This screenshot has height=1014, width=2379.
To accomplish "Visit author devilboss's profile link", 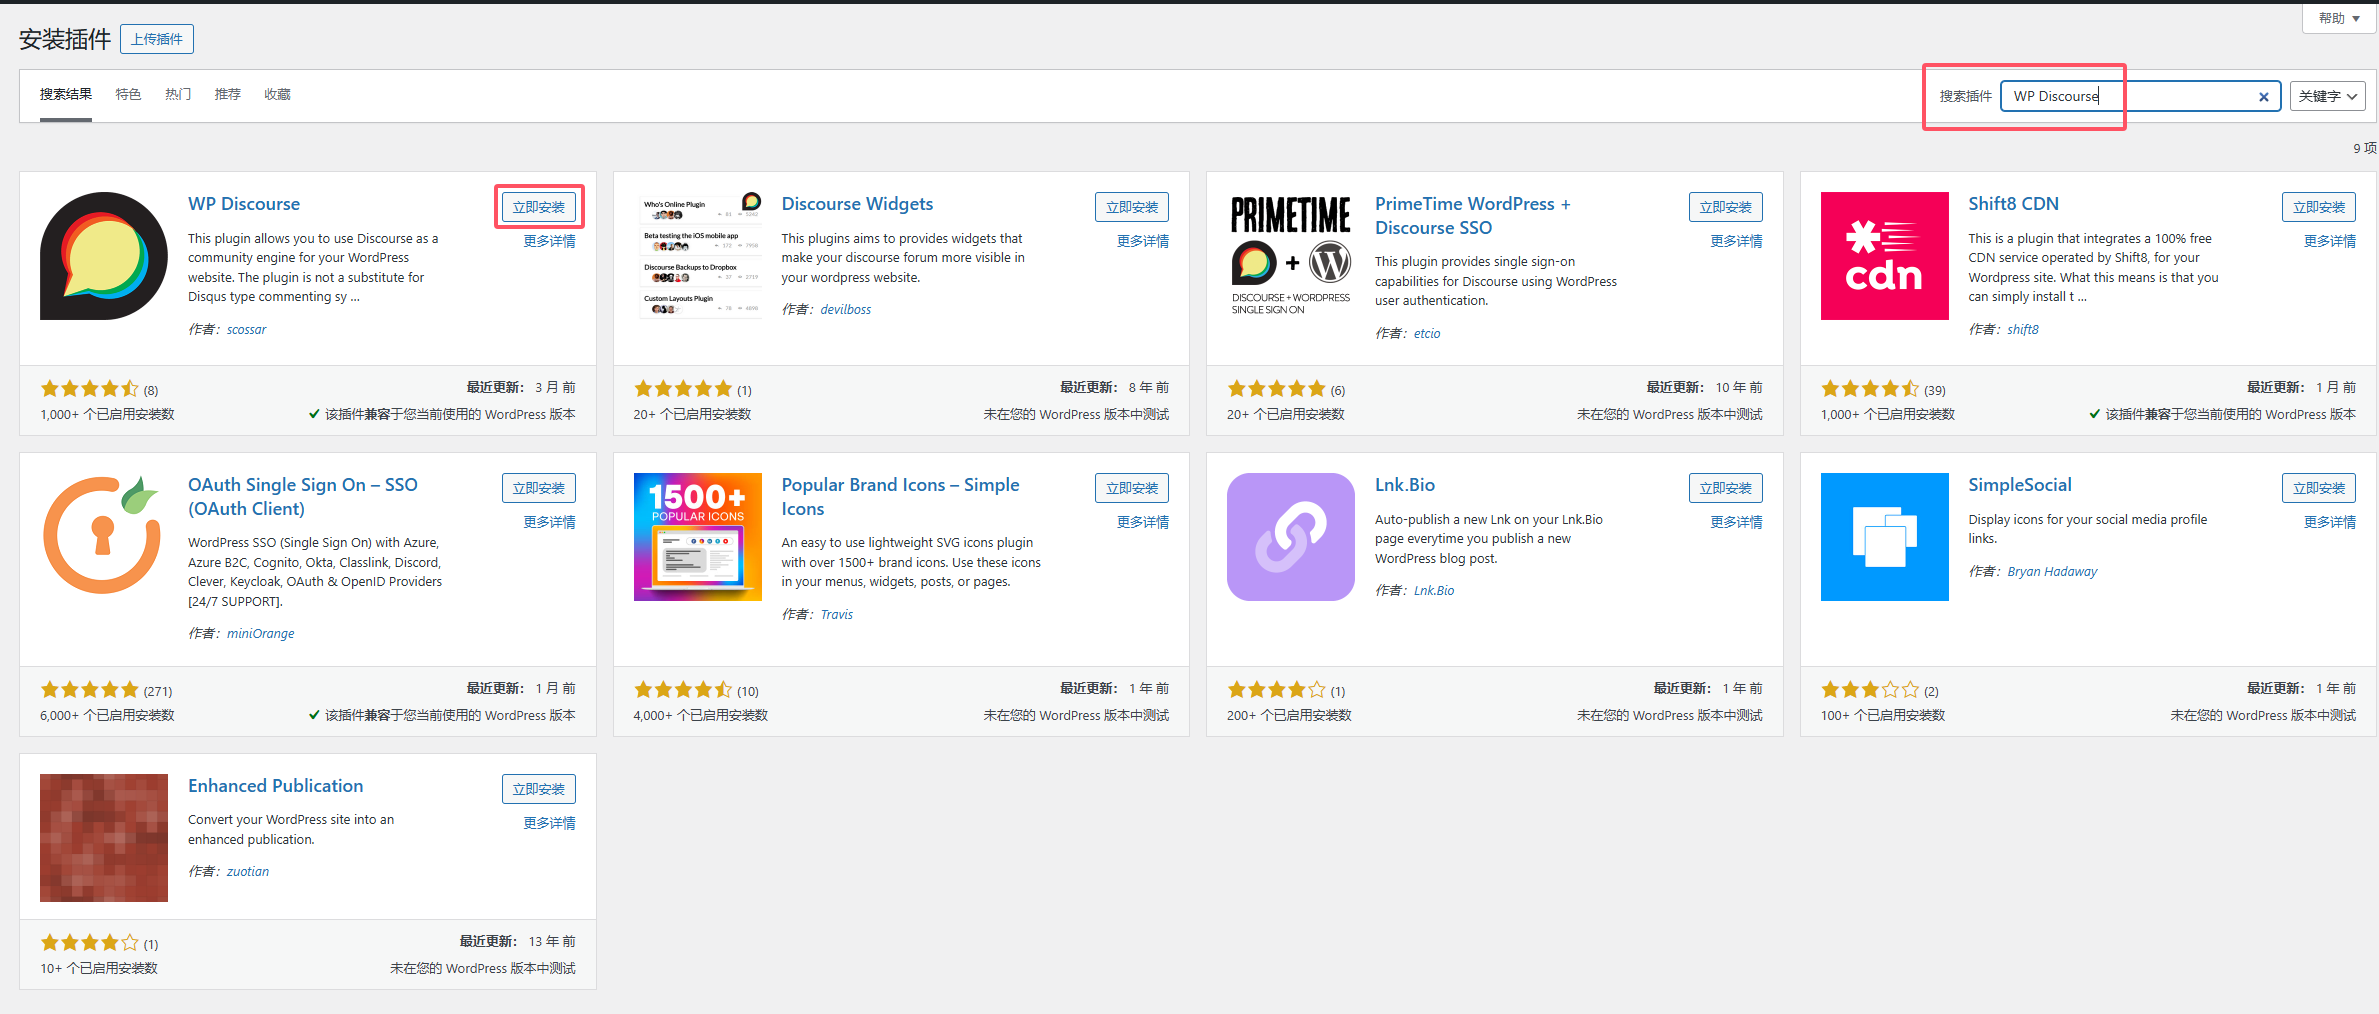I will [x=846, y=310].
